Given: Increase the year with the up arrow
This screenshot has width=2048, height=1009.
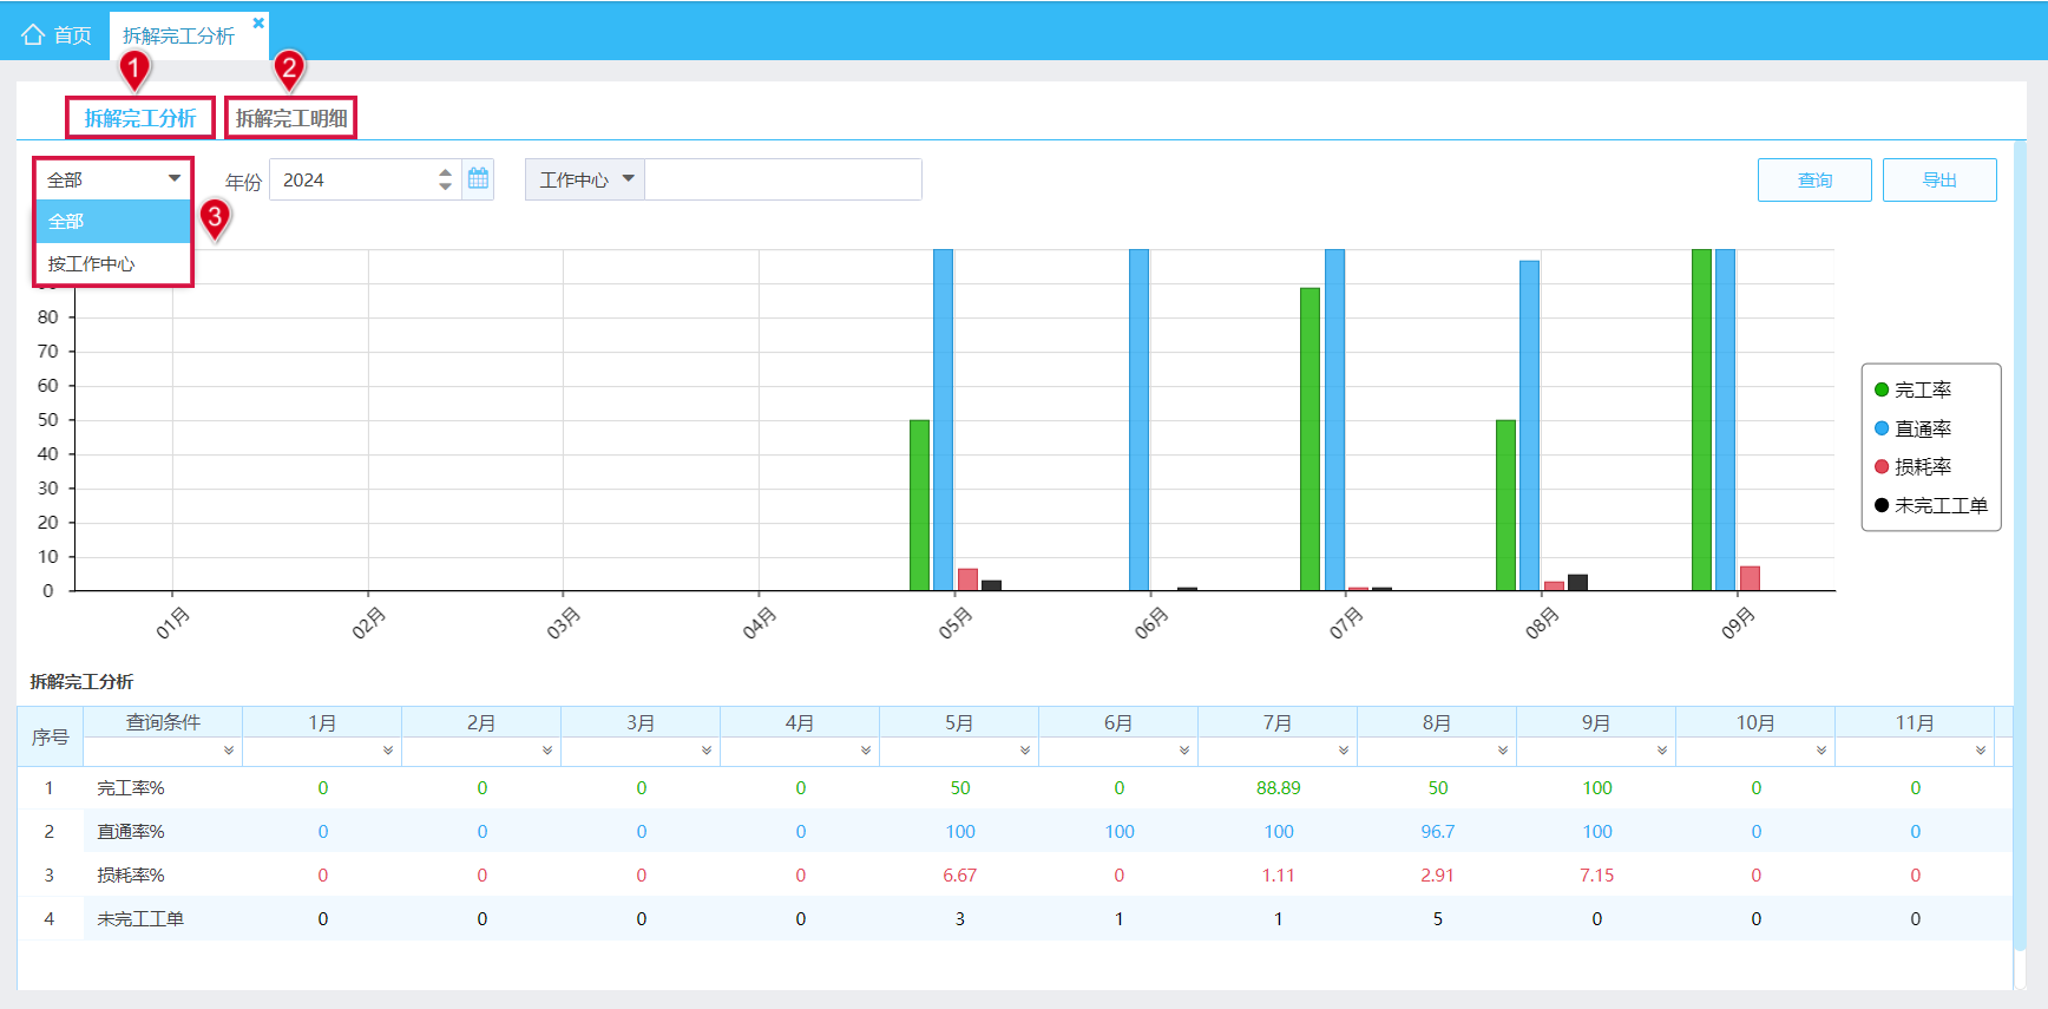Looking at the screenshot, I should pyautogui.click(x=445, y=172).
